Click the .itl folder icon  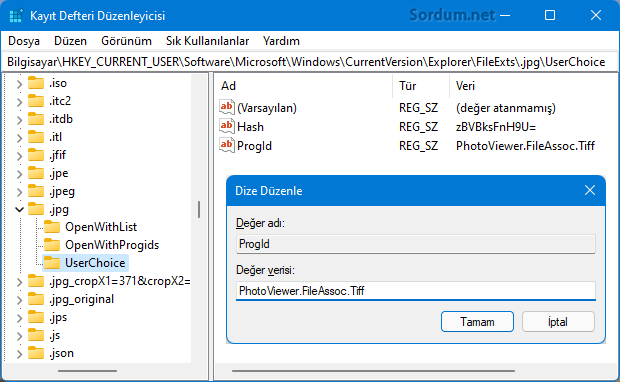point(36,137)
